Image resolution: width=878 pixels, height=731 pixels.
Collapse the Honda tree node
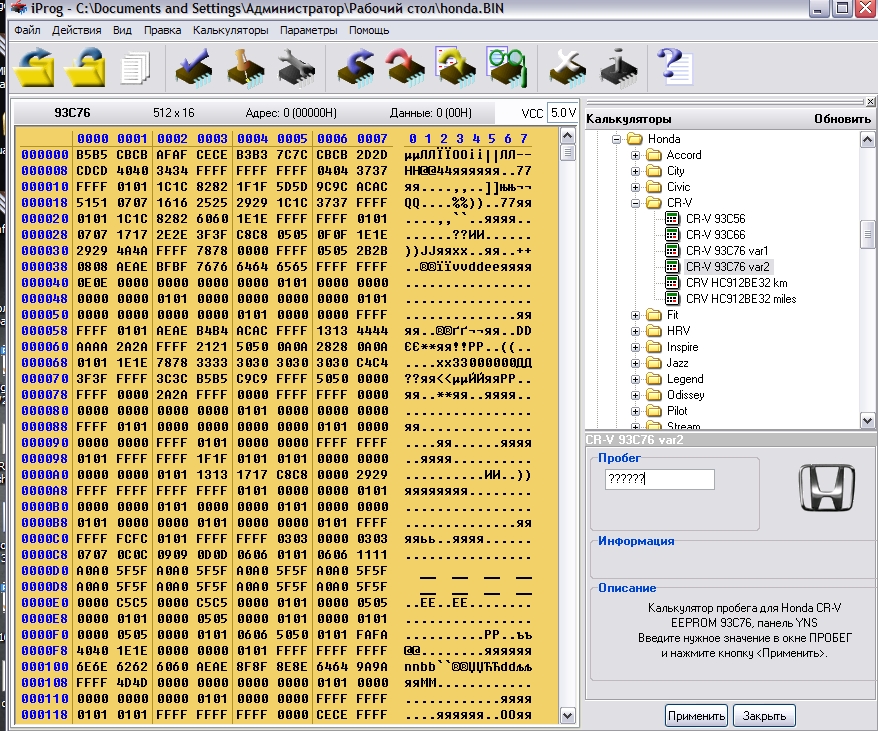coord(617,139)
